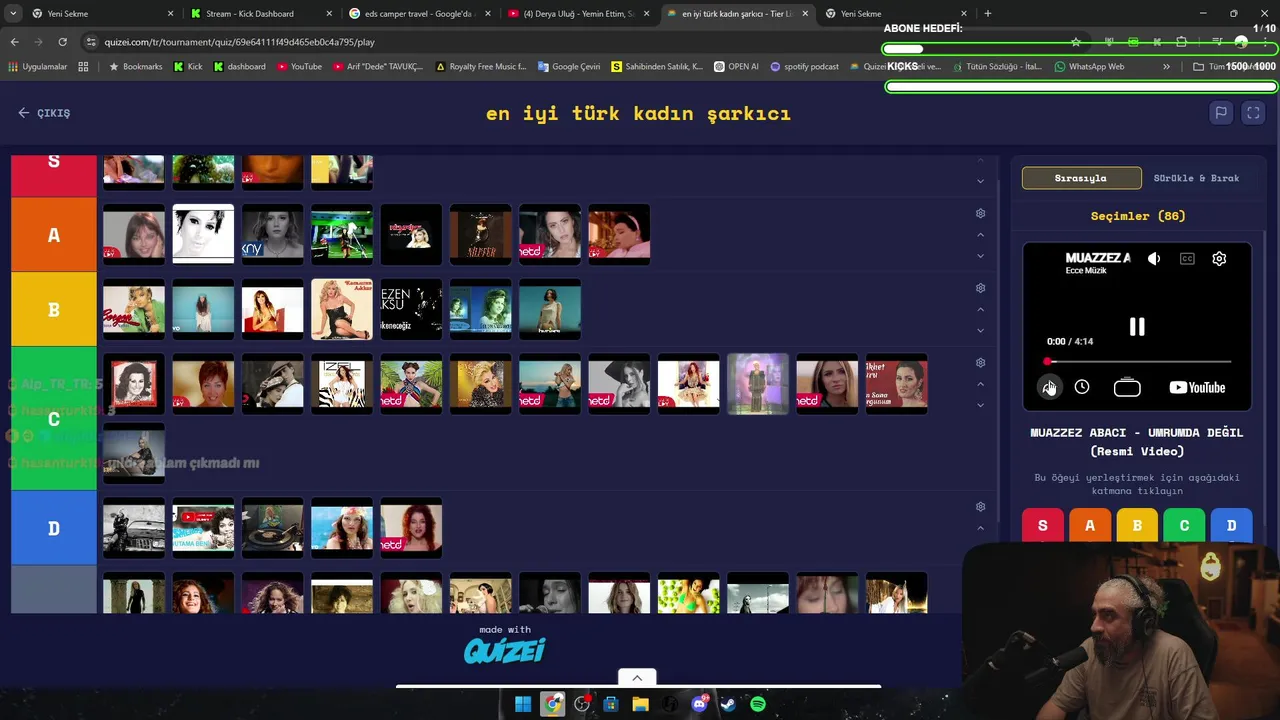Screen dimensions: 1280x720
Task: Open YouTube bookmark
Action: (x=299, y=67)
